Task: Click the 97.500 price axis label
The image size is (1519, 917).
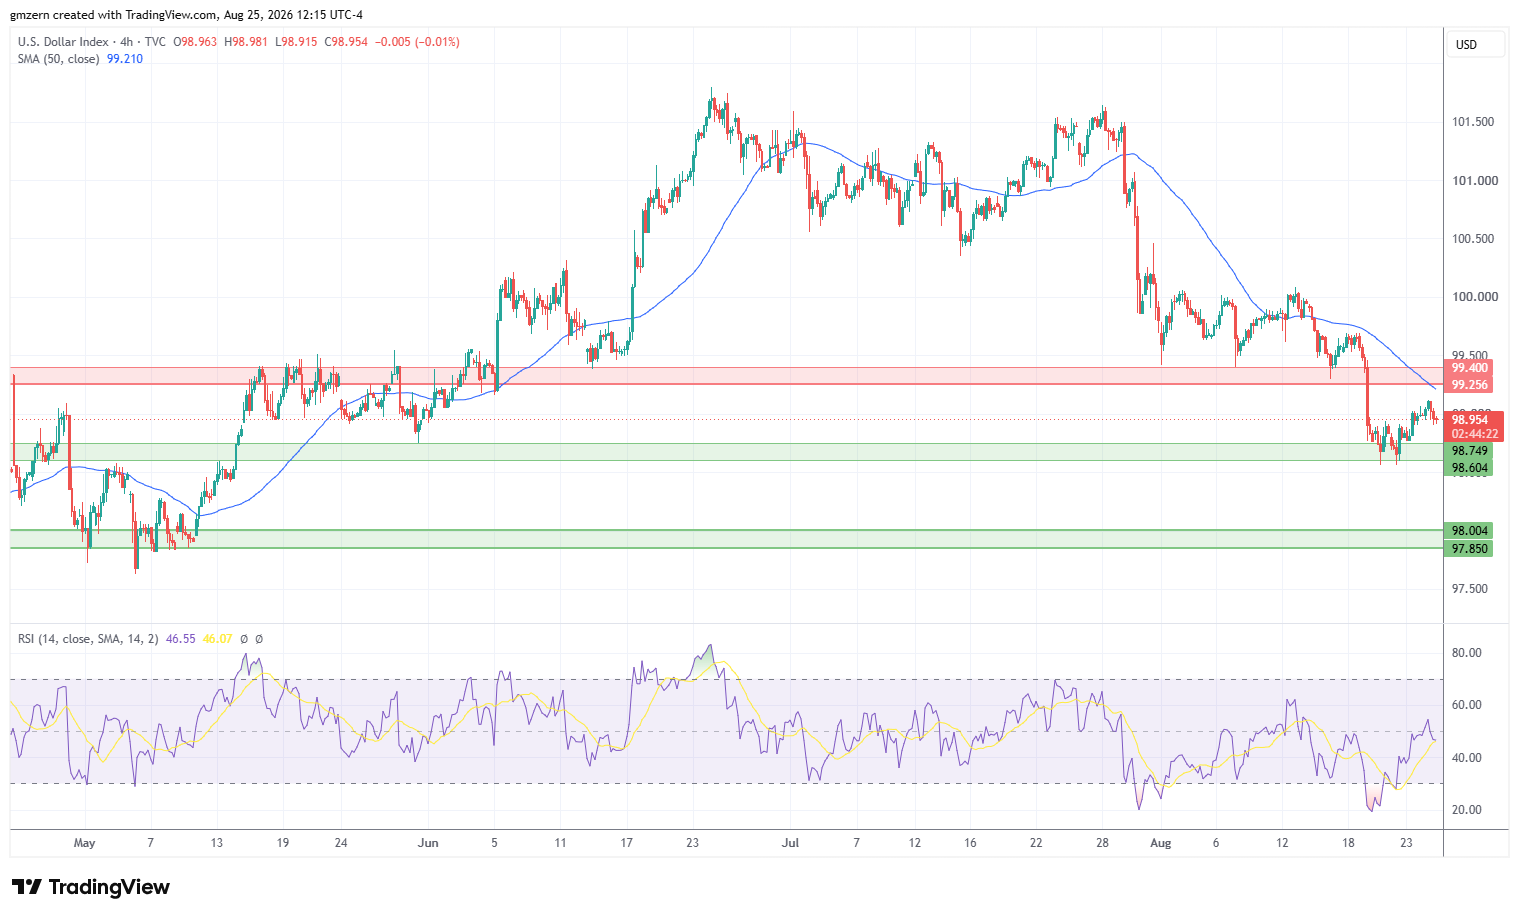Action: (x=1470, y=589)
